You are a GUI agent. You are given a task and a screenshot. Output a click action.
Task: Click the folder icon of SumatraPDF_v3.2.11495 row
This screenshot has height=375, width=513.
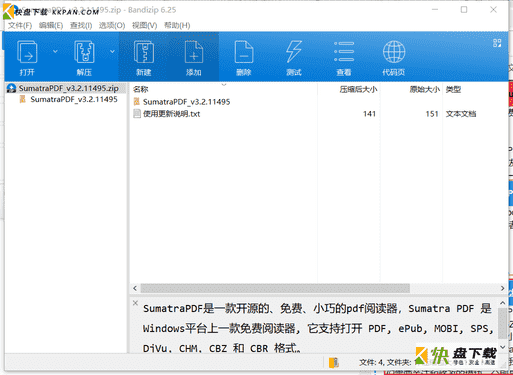click(x=137, y=102)
